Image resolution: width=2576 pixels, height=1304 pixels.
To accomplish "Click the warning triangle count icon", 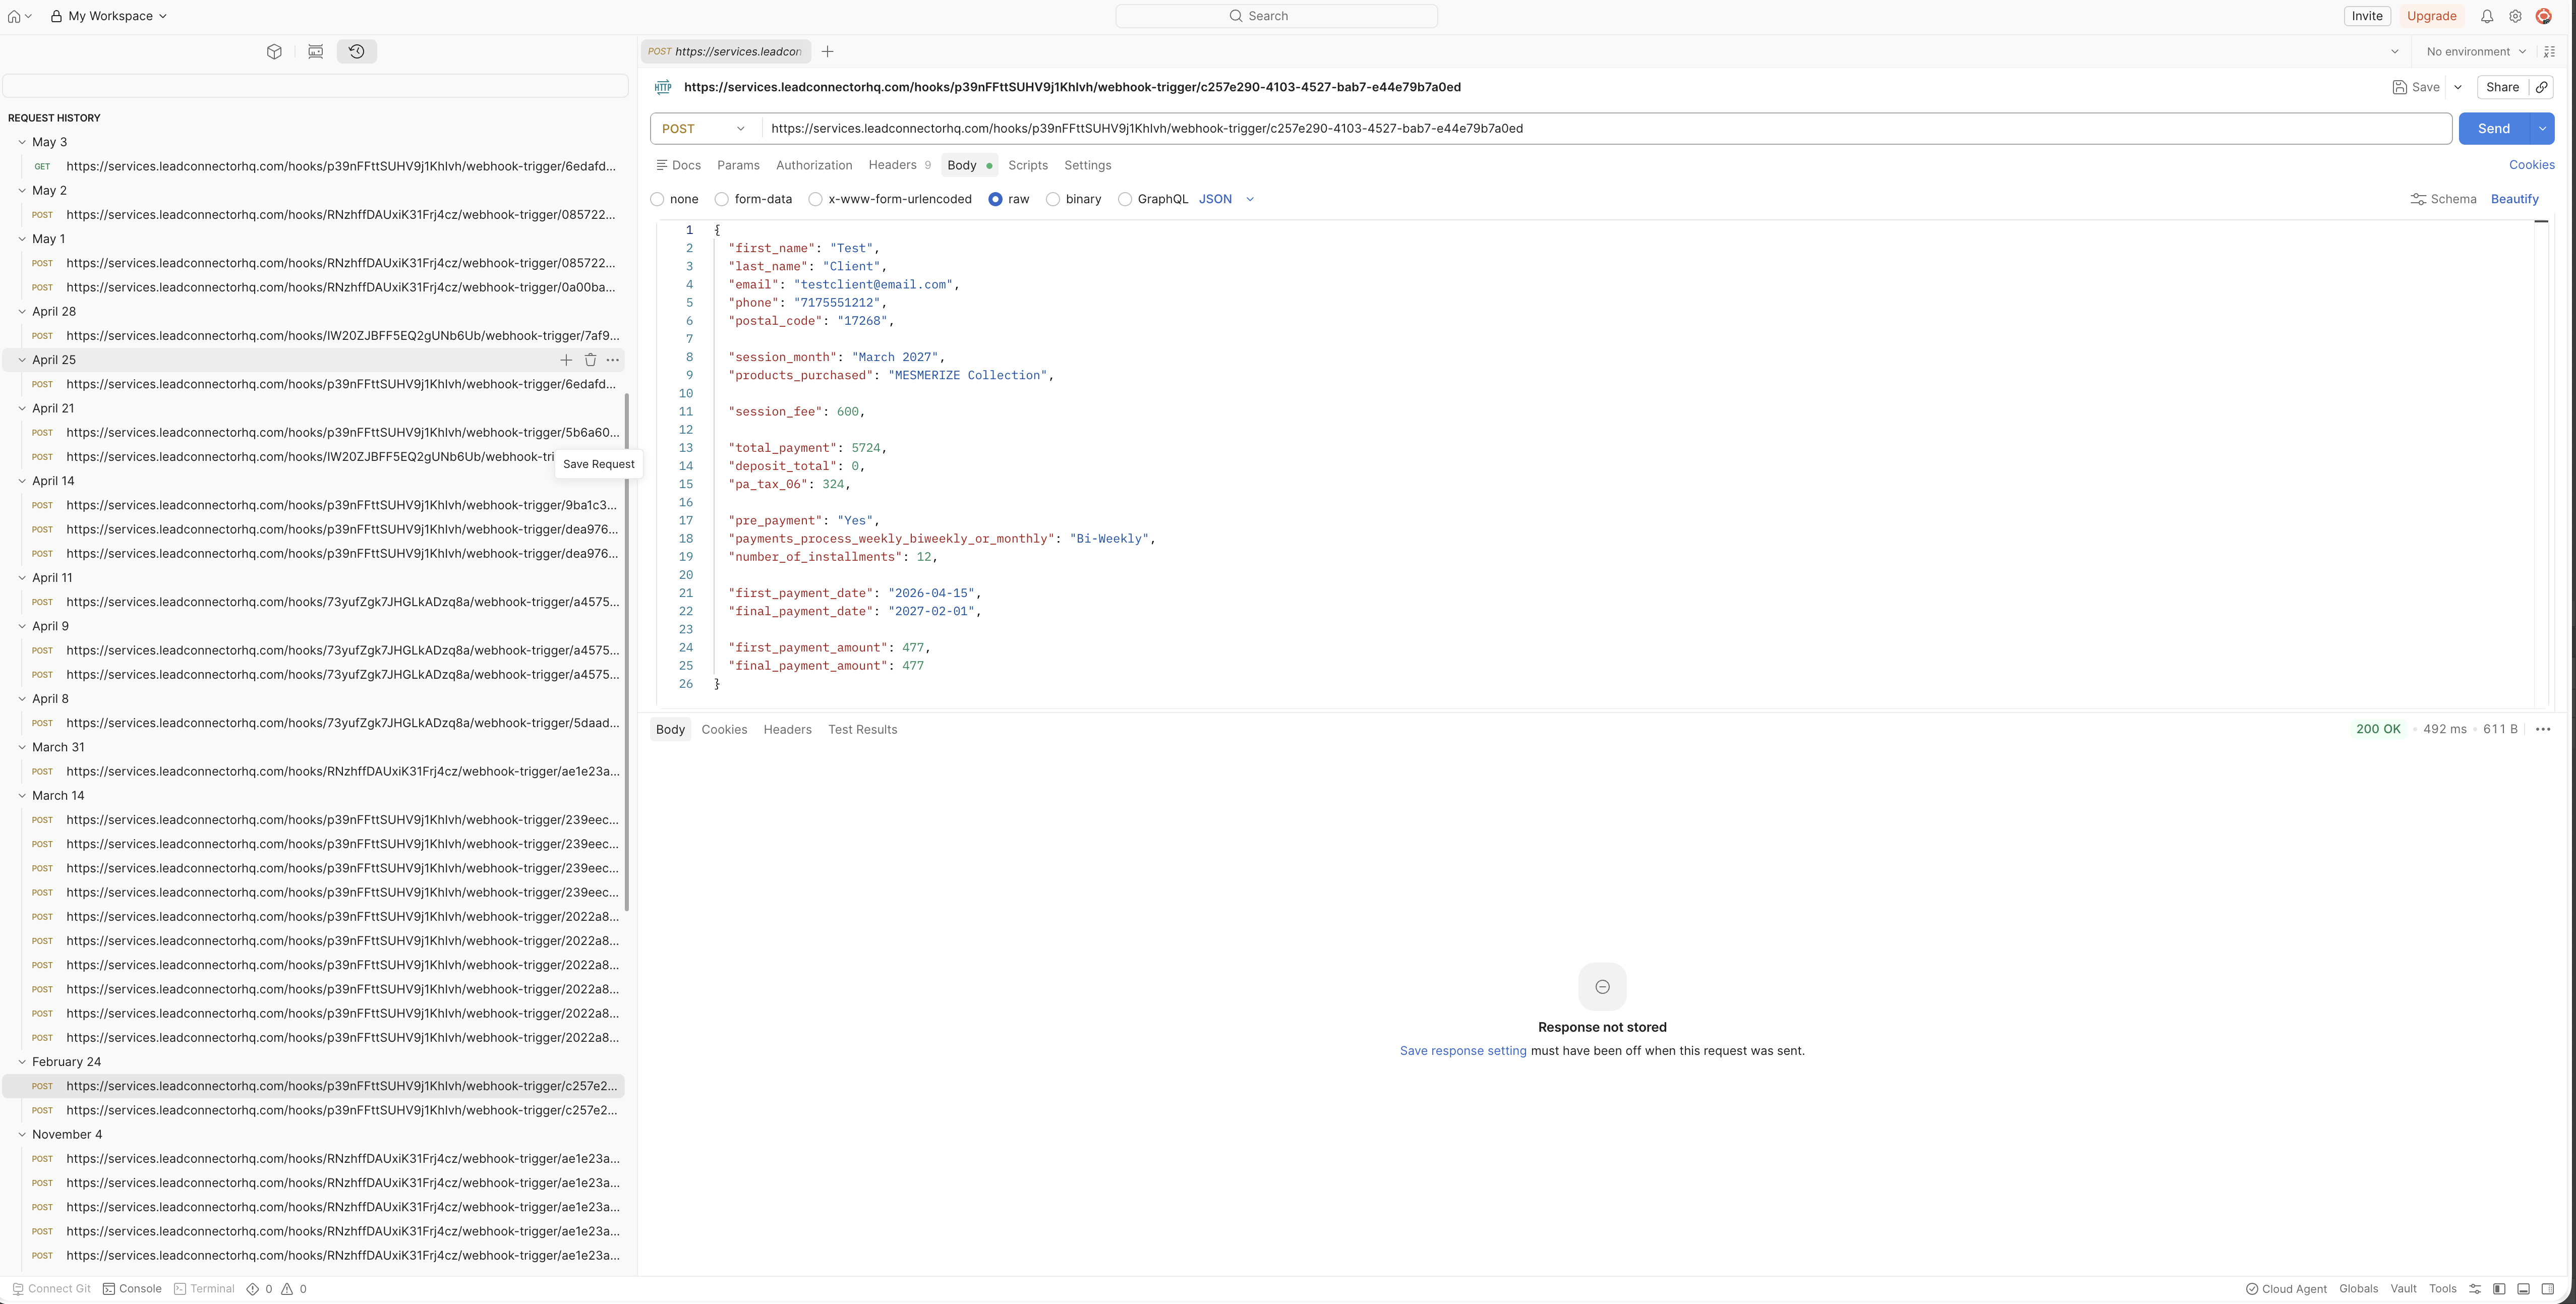I will click(x=287, y=1289).
